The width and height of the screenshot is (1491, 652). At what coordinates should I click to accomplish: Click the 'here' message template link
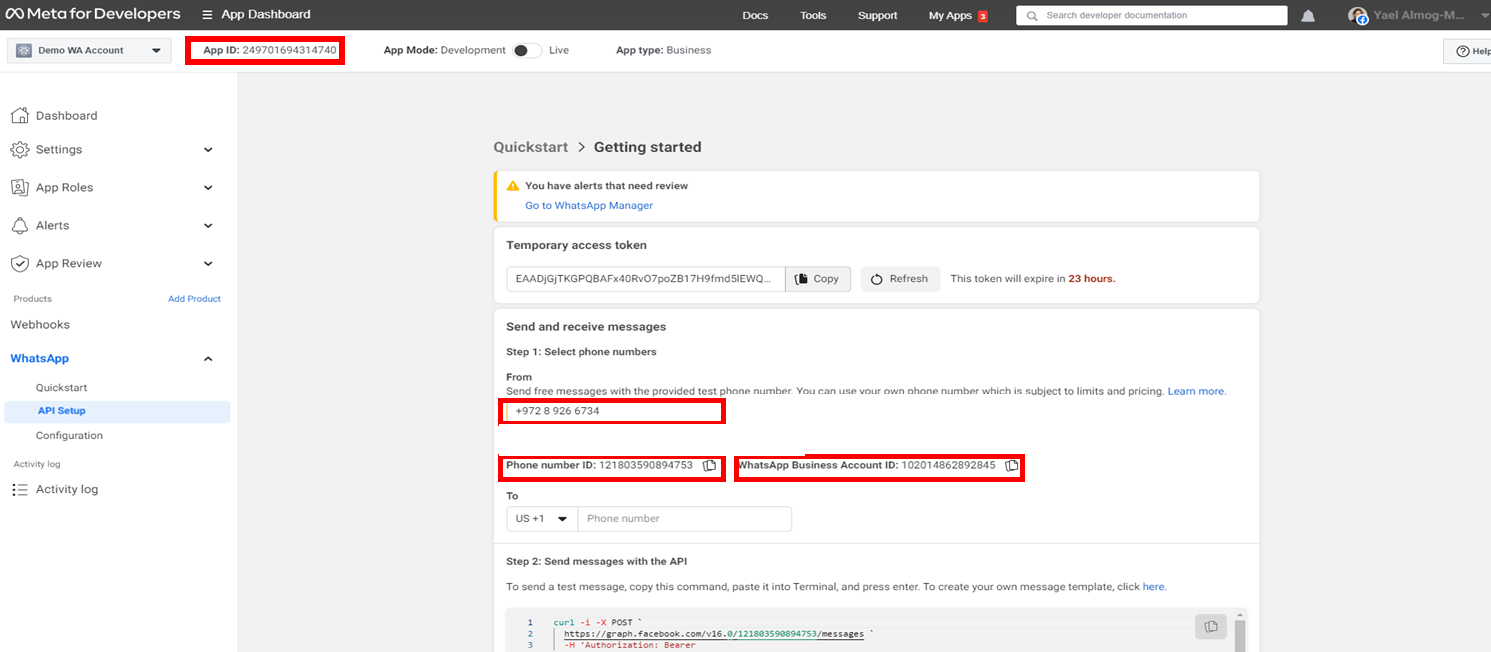(x=1153, y=587)
